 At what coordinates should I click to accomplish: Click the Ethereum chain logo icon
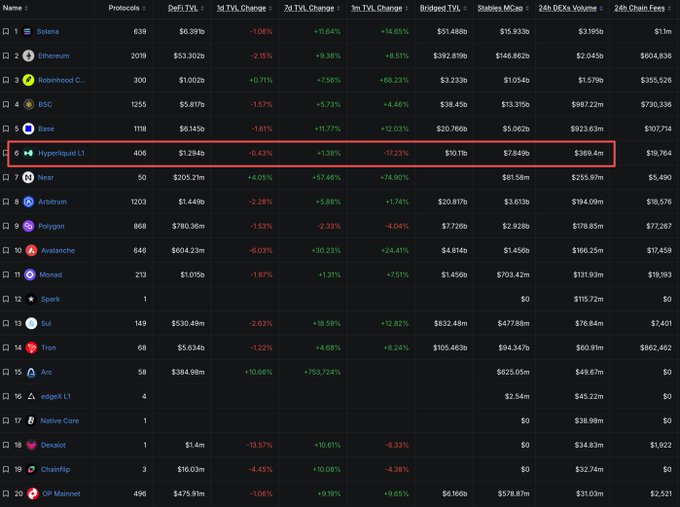point(29,56)
